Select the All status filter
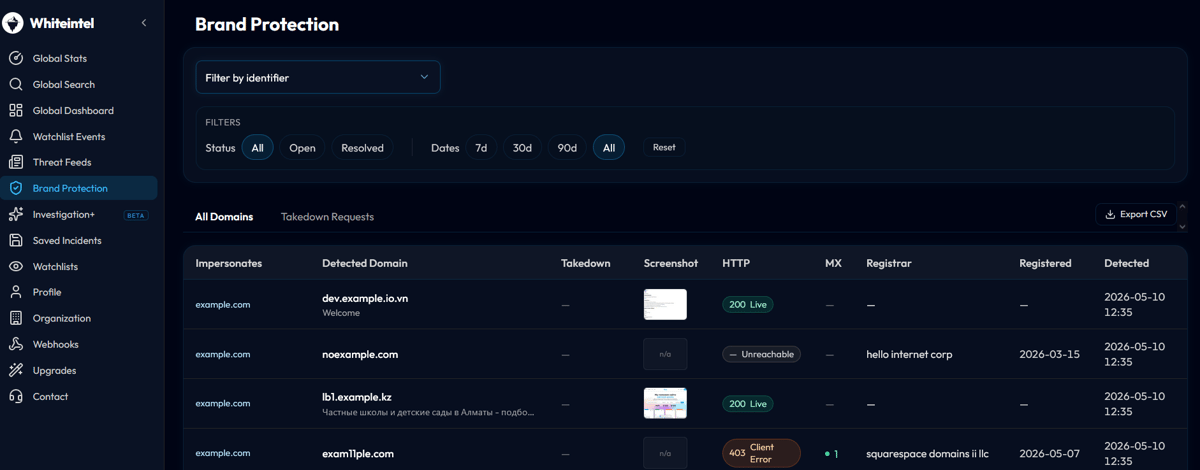The width and height of the screenshot is (1200, 470). tap(257, 147)
